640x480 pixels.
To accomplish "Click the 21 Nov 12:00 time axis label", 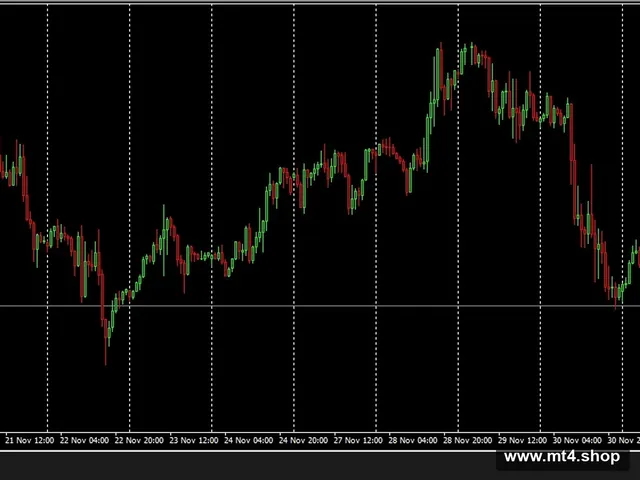I will [29, 440].
